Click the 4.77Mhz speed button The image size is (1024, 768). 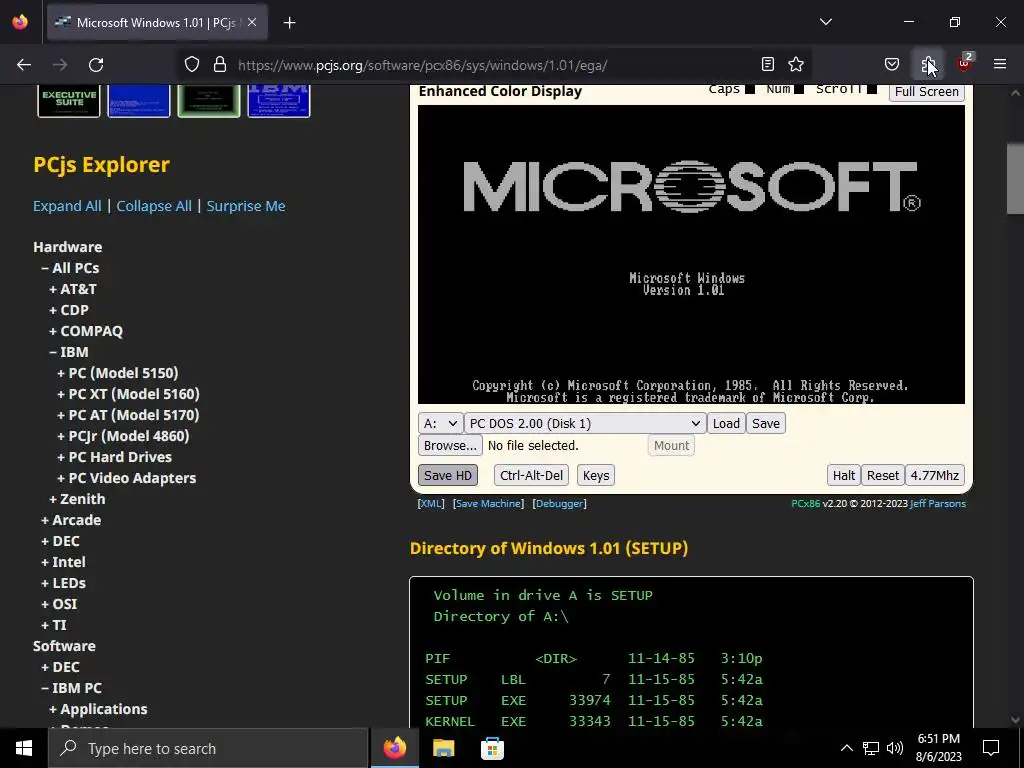pos(935,475)
